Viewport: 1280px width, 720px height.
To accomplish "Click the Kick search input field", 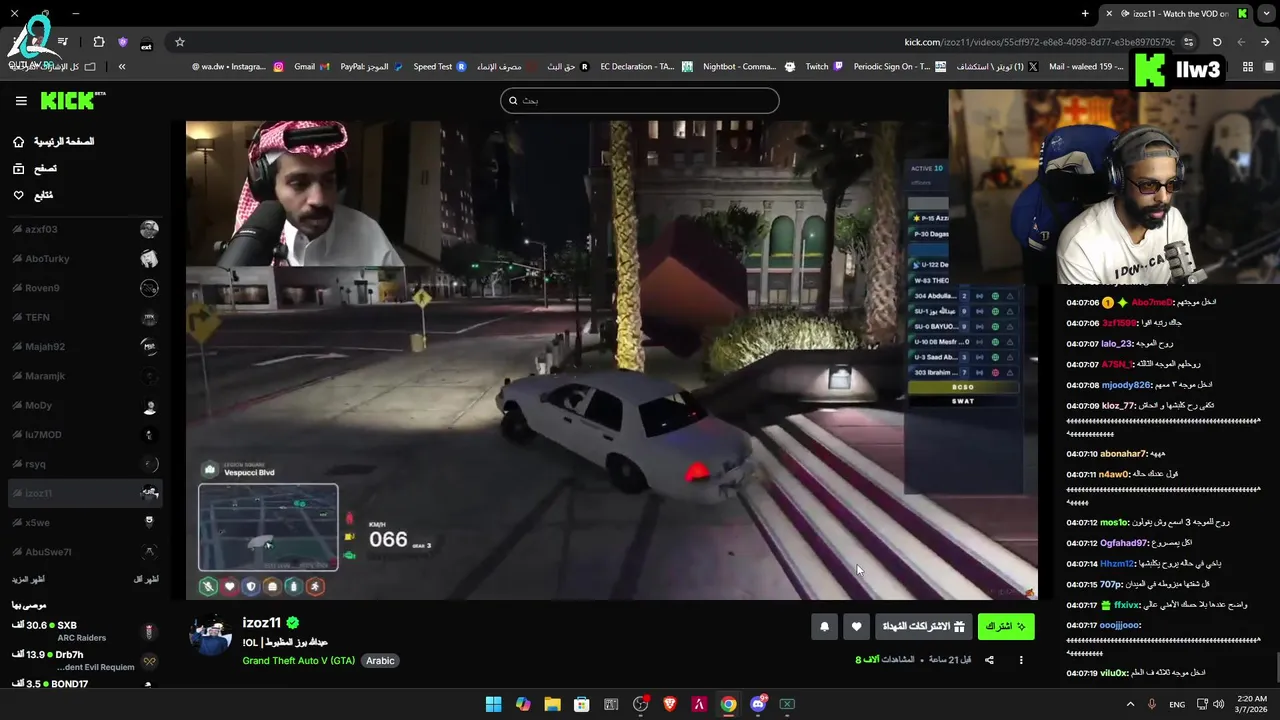I will click(x=640, y=100).
